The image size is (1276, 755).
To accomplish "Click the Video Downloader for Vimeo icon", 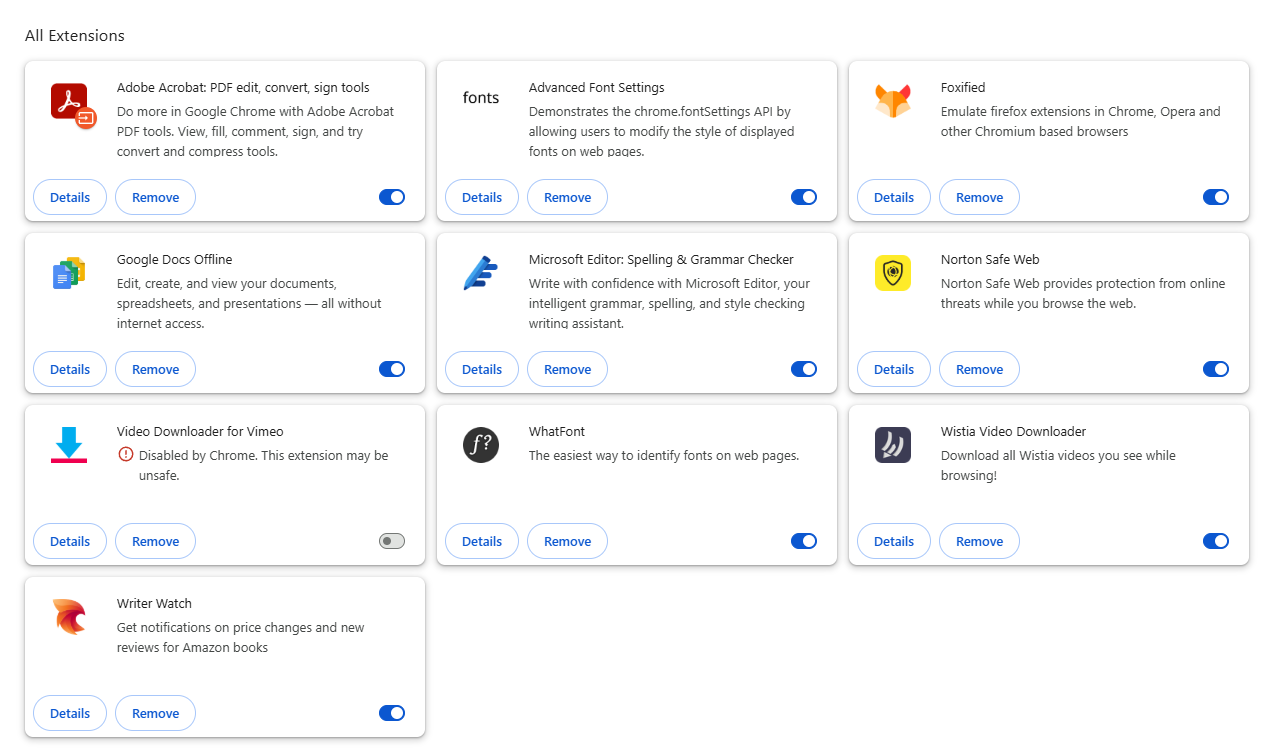I will [x=69, y=445].
